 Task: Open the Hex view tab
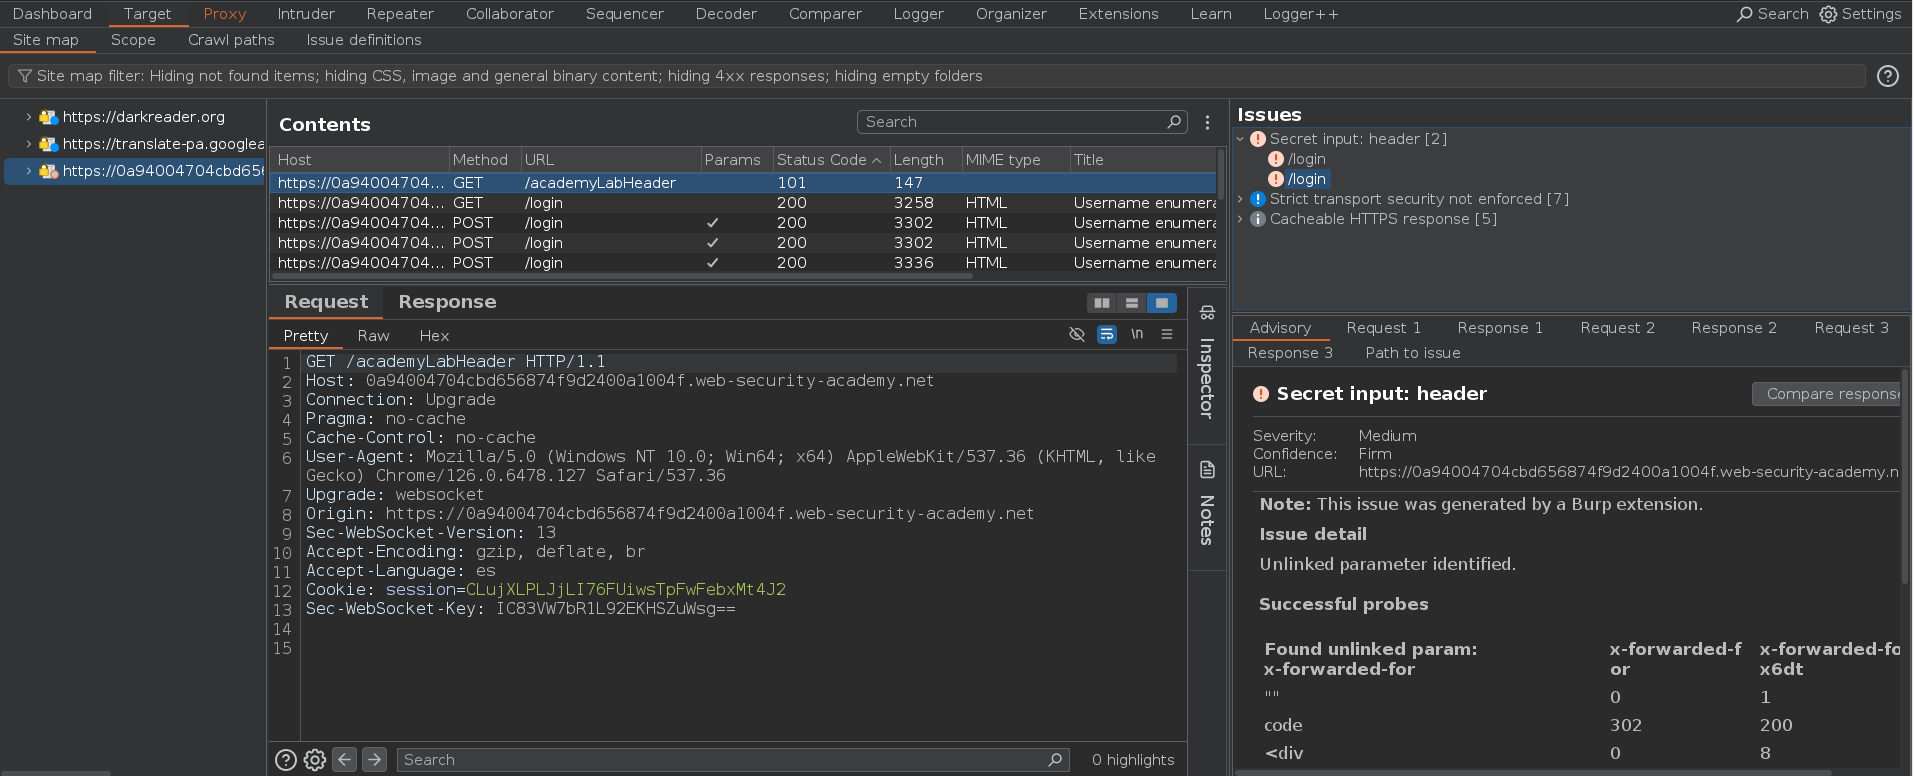click(x=434, y=336)
